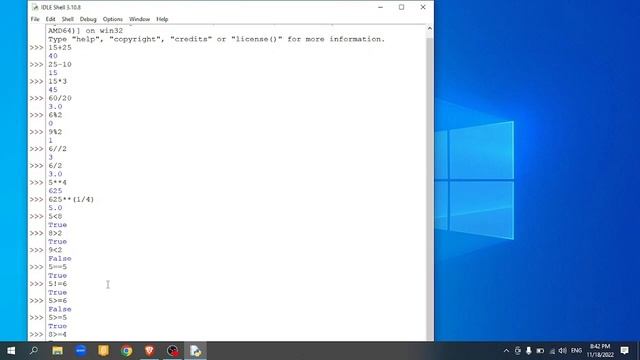Open the Window menu
The height and width of the screenshot is (360, 640).
tap(139, 19)
